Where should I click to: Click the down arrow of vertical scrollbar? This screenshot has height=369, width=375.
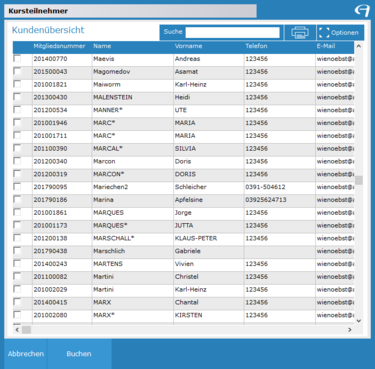(x=359, y=321)
